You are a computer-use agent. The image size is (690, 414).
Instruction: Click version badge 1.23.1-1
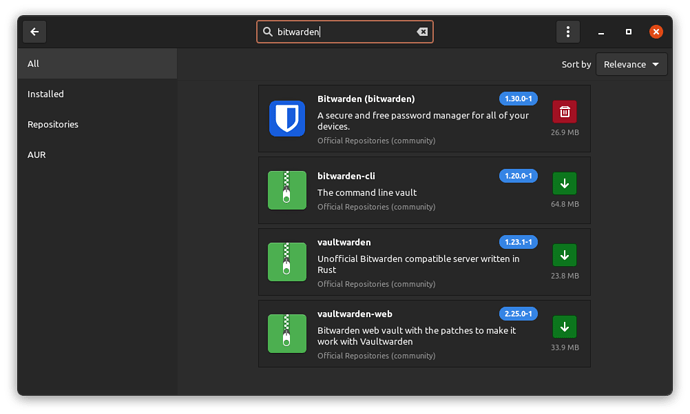point(518,242)
